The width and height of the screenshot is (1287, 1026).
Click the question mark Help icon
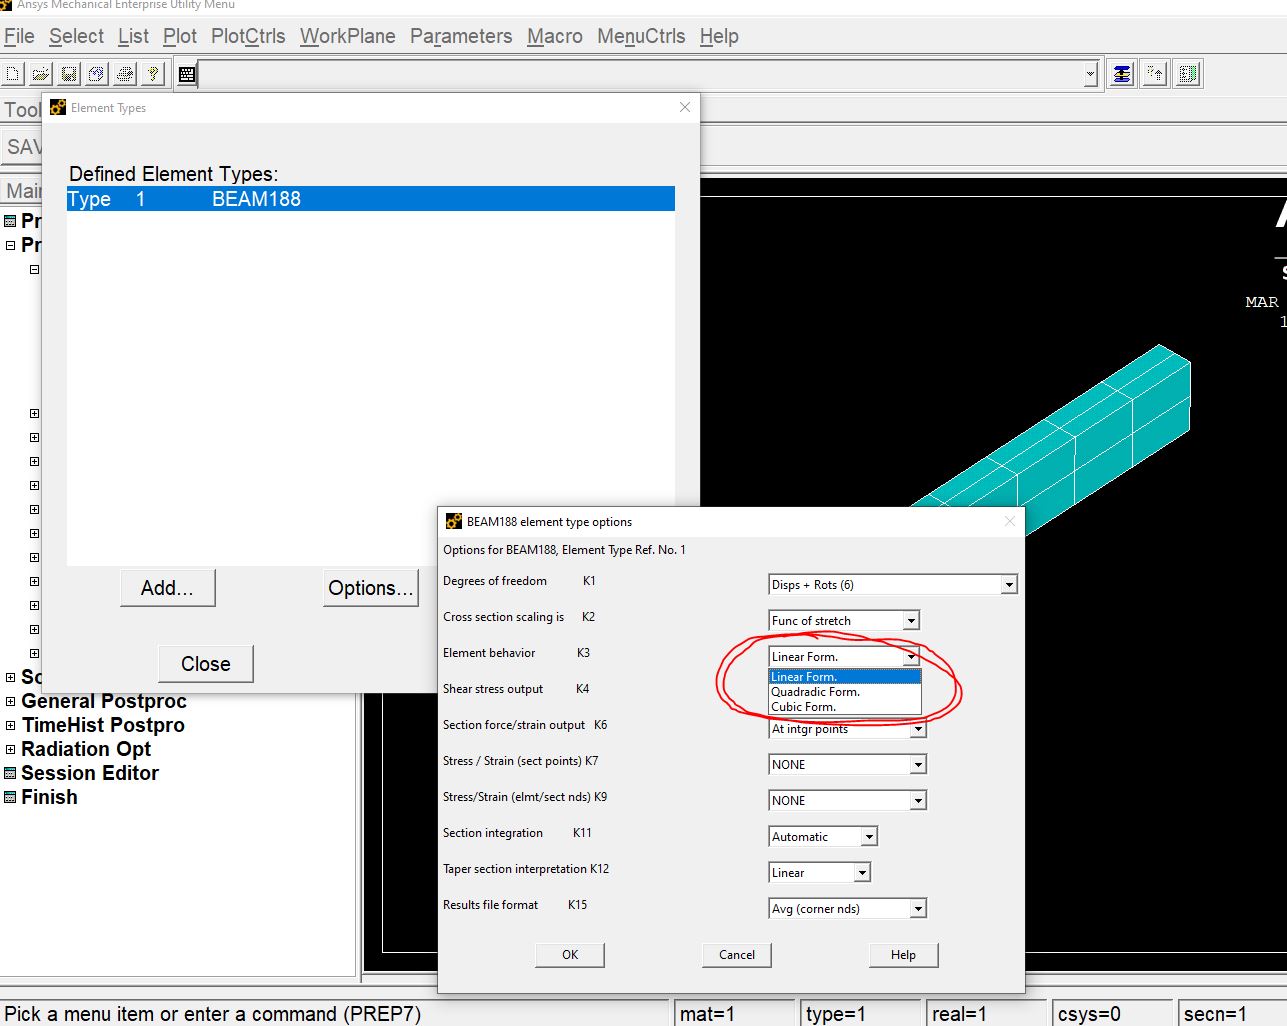(153, 74)
